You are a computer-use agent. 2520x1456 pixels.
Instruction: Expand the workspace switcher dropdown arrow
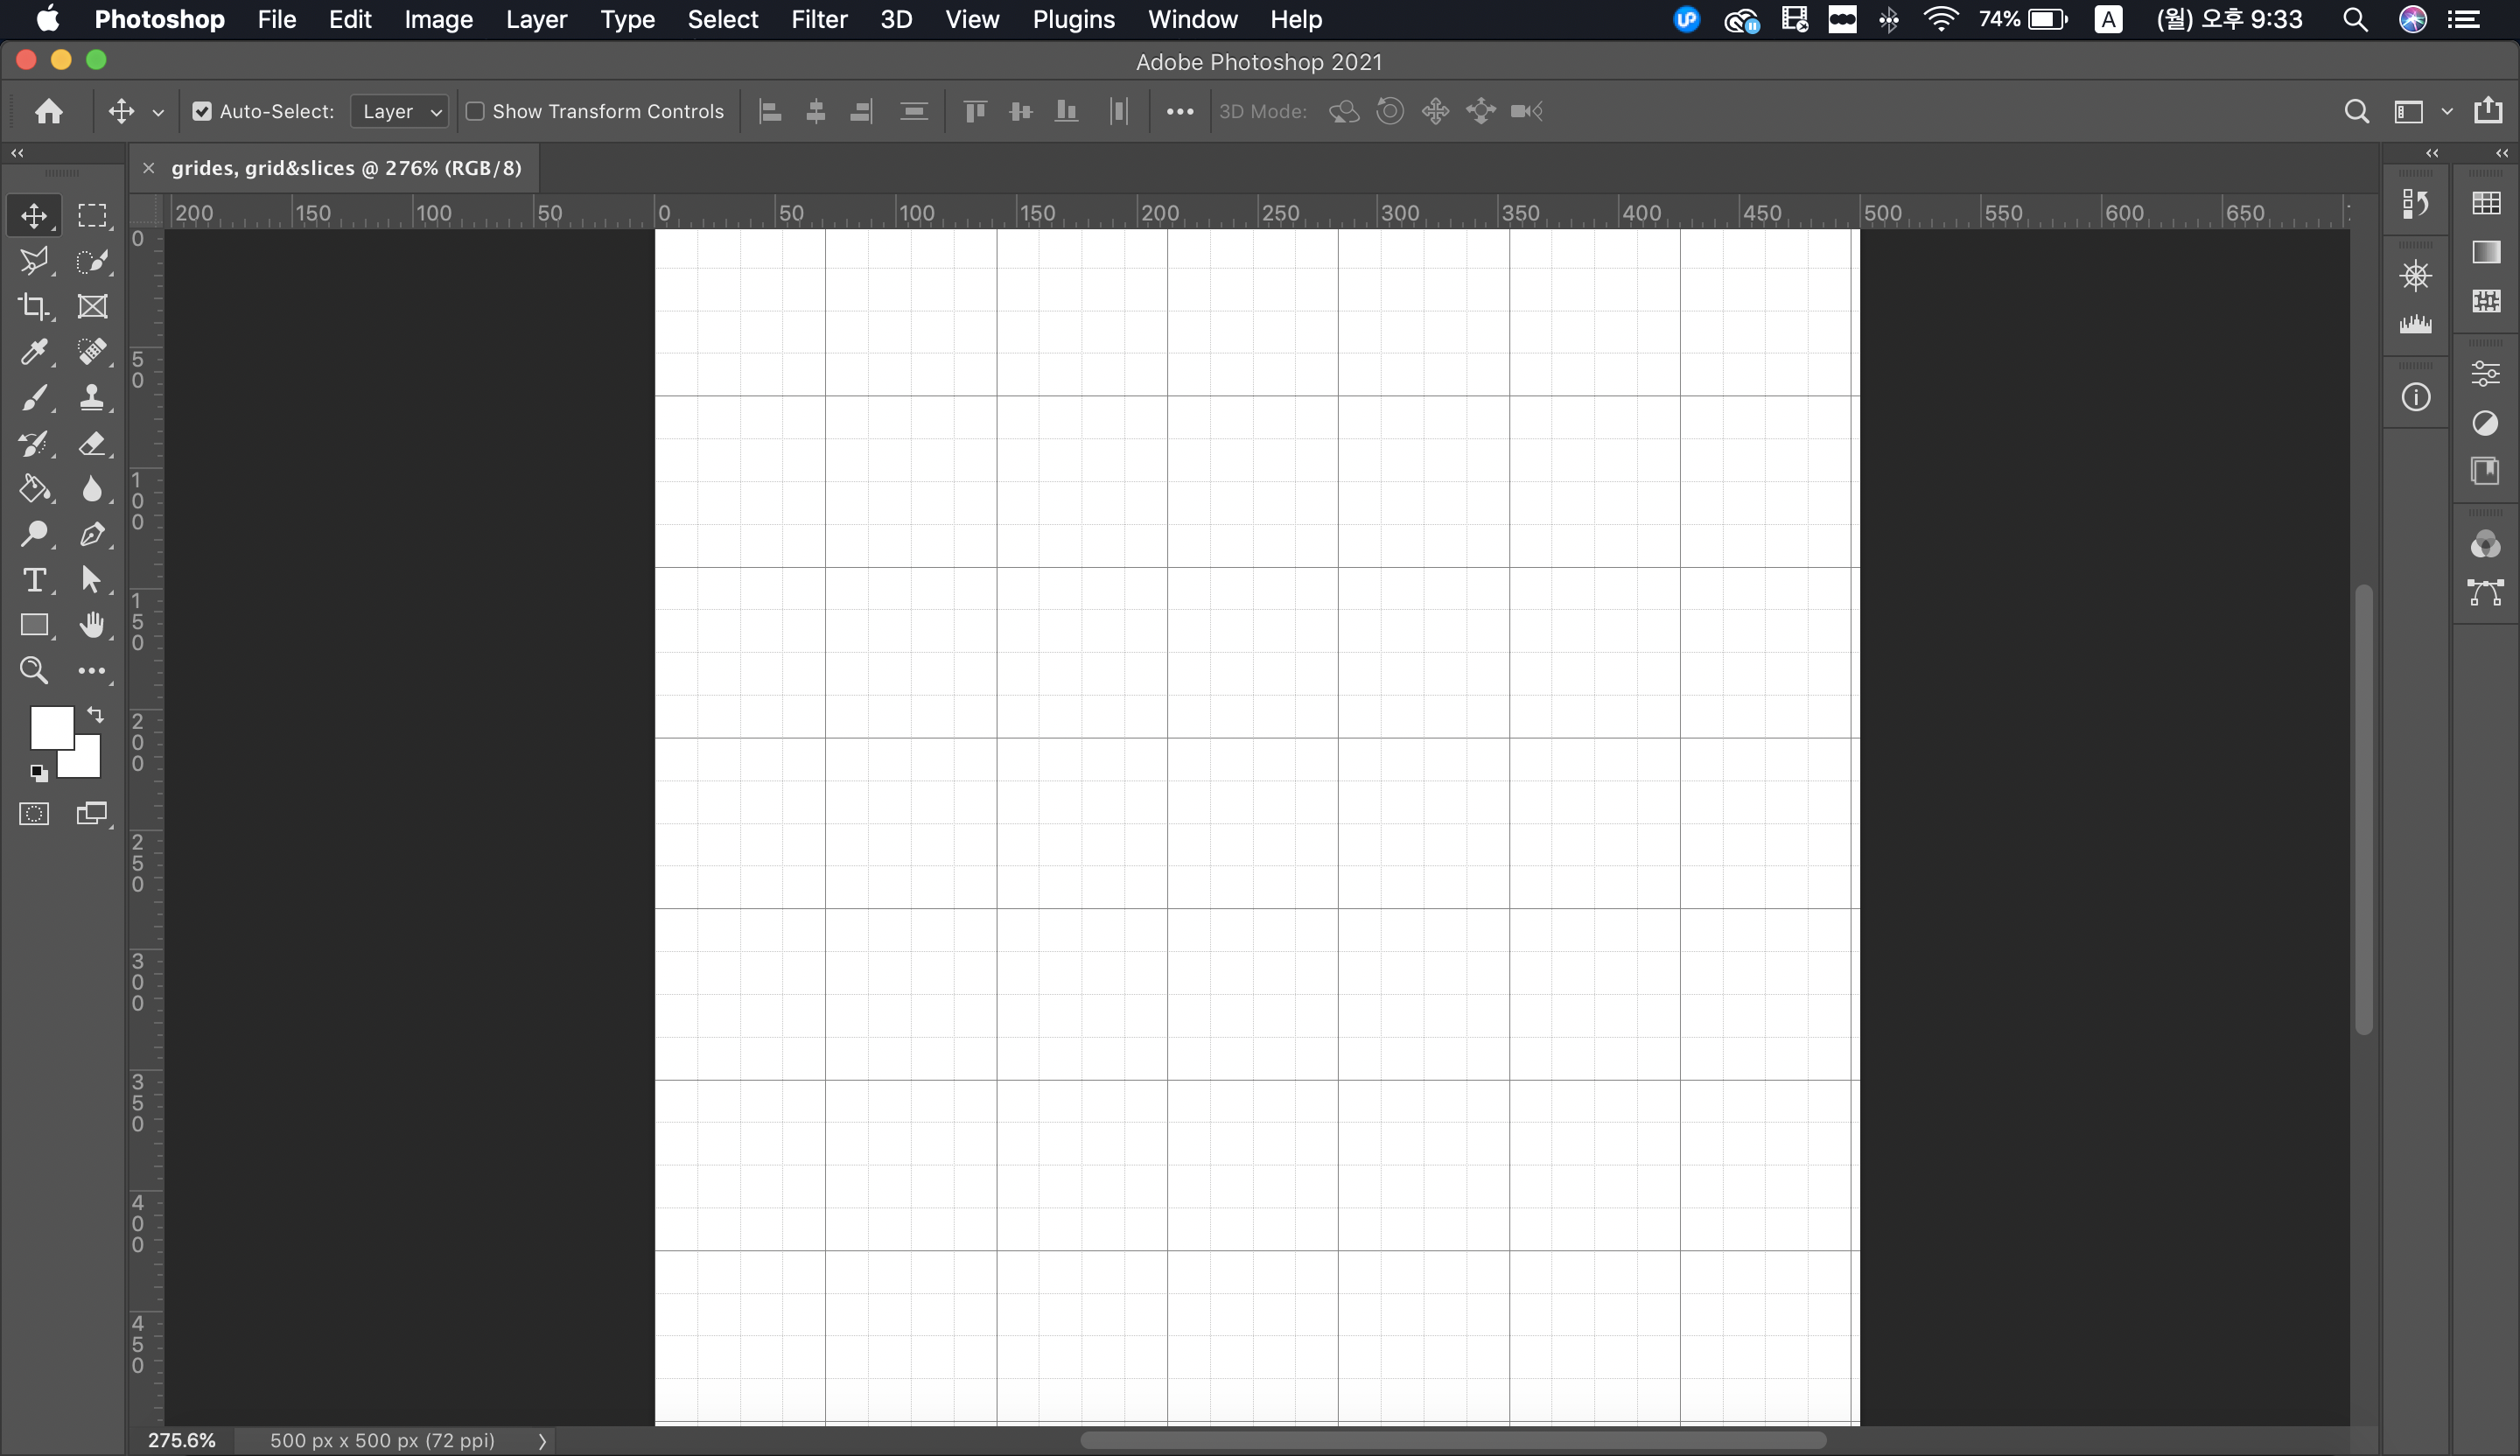pos(2446,111)
